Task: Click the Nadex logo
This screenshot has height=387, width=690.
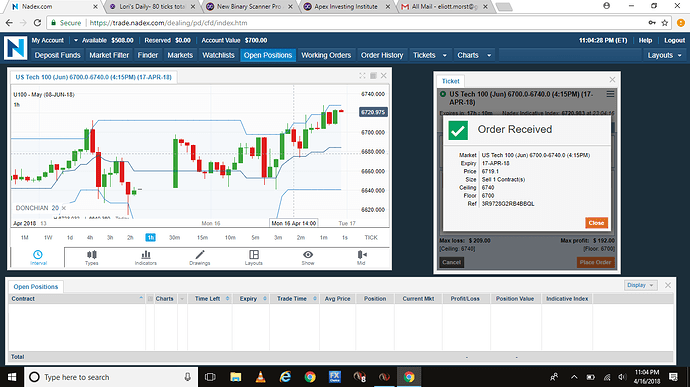Action: 15,48
